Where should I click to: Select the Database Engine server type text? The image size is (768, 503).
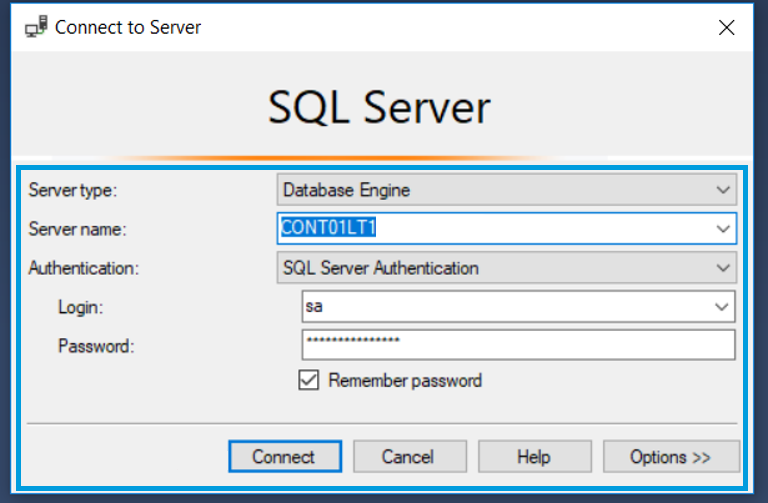[346, 189]
